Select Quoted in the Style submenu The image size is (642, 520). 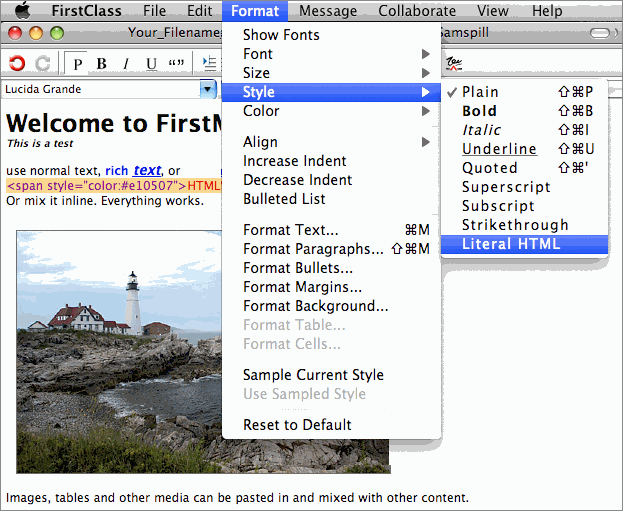(524, 168)
